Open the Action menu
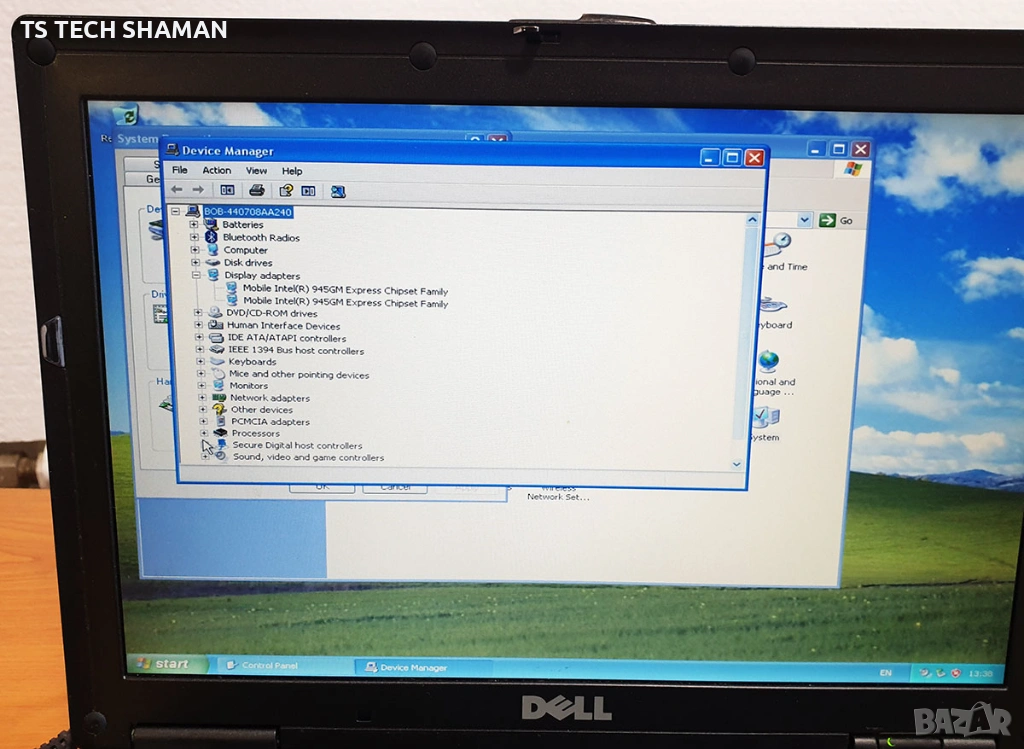Image resolution: width=1024 pixels, height=749 pixels. tap(217, 170)
